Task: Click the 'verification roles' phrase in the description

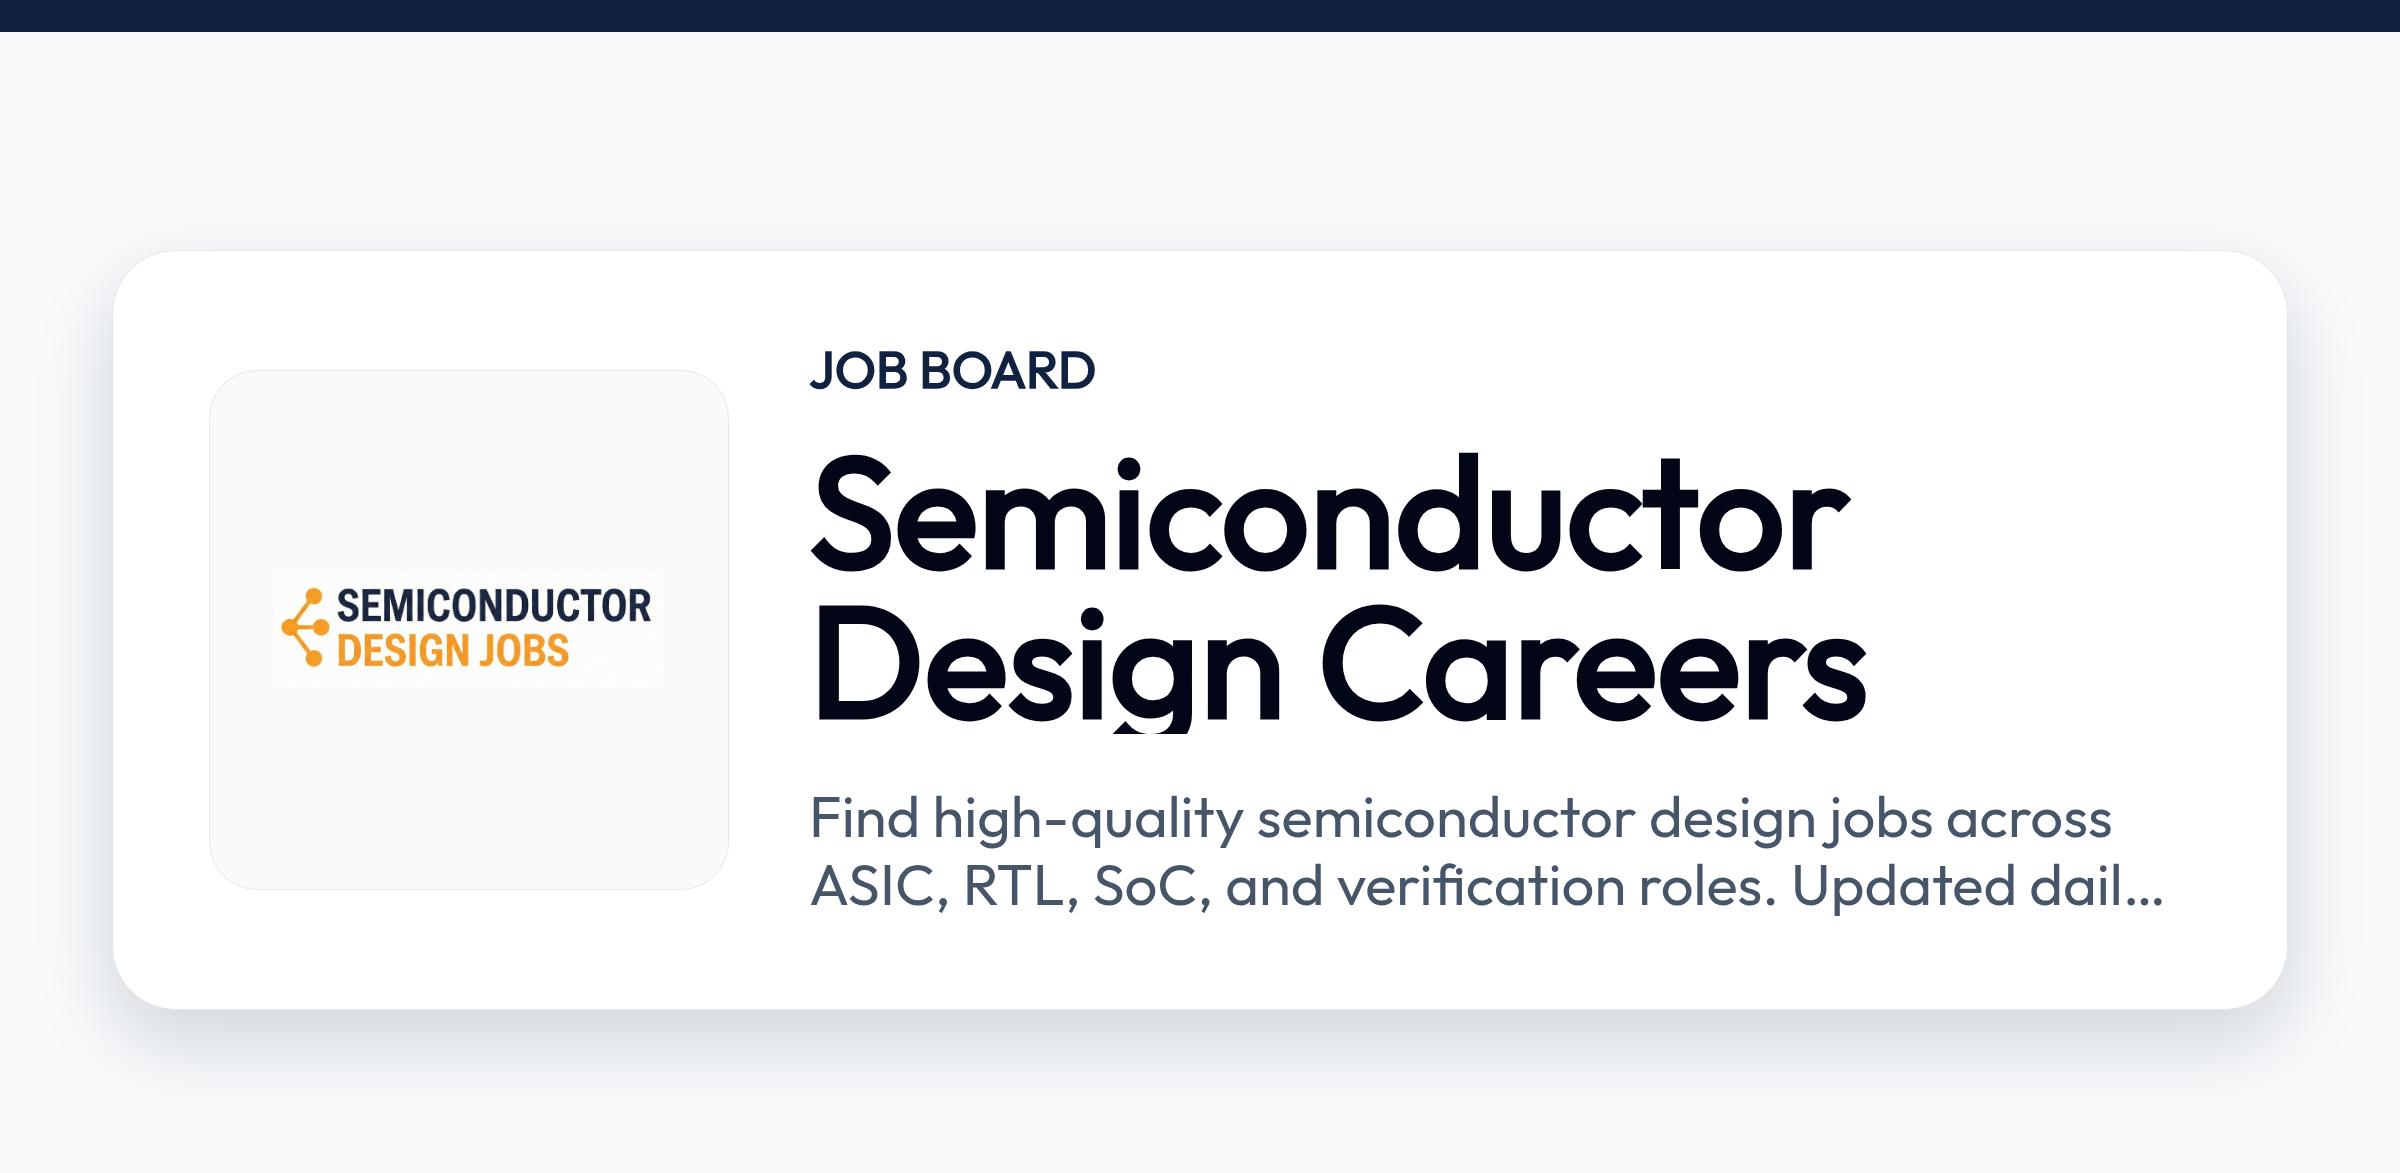Action: coord(1557,886)
